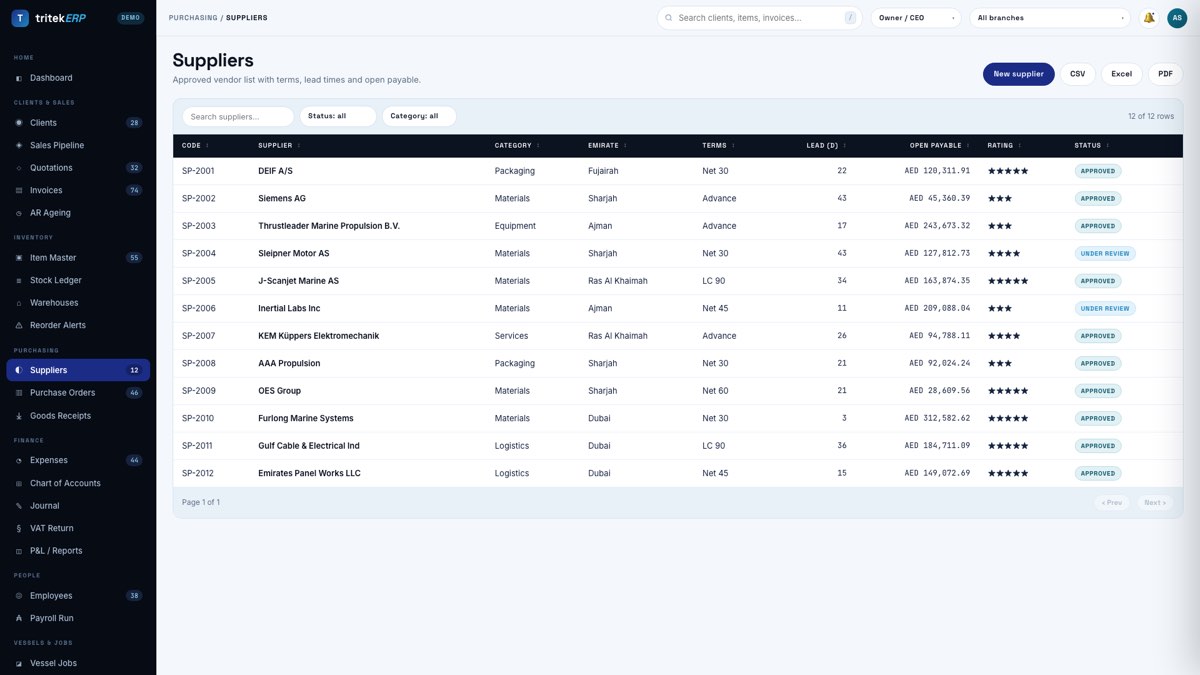This screenshot has height=675, width=1200.
Task: Click the VAT Return sidebar icon
Action: [19, 528]
